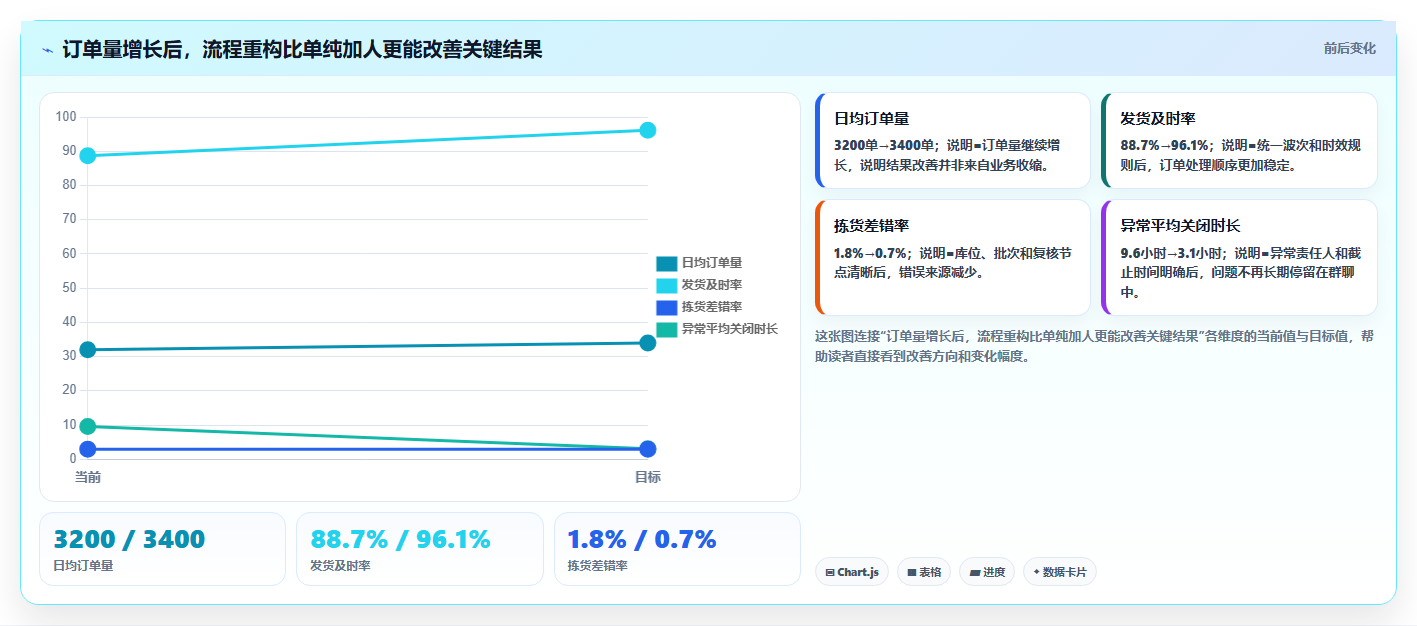
Task: Click the 100 y-axis tick label
Action: [66, 117]
